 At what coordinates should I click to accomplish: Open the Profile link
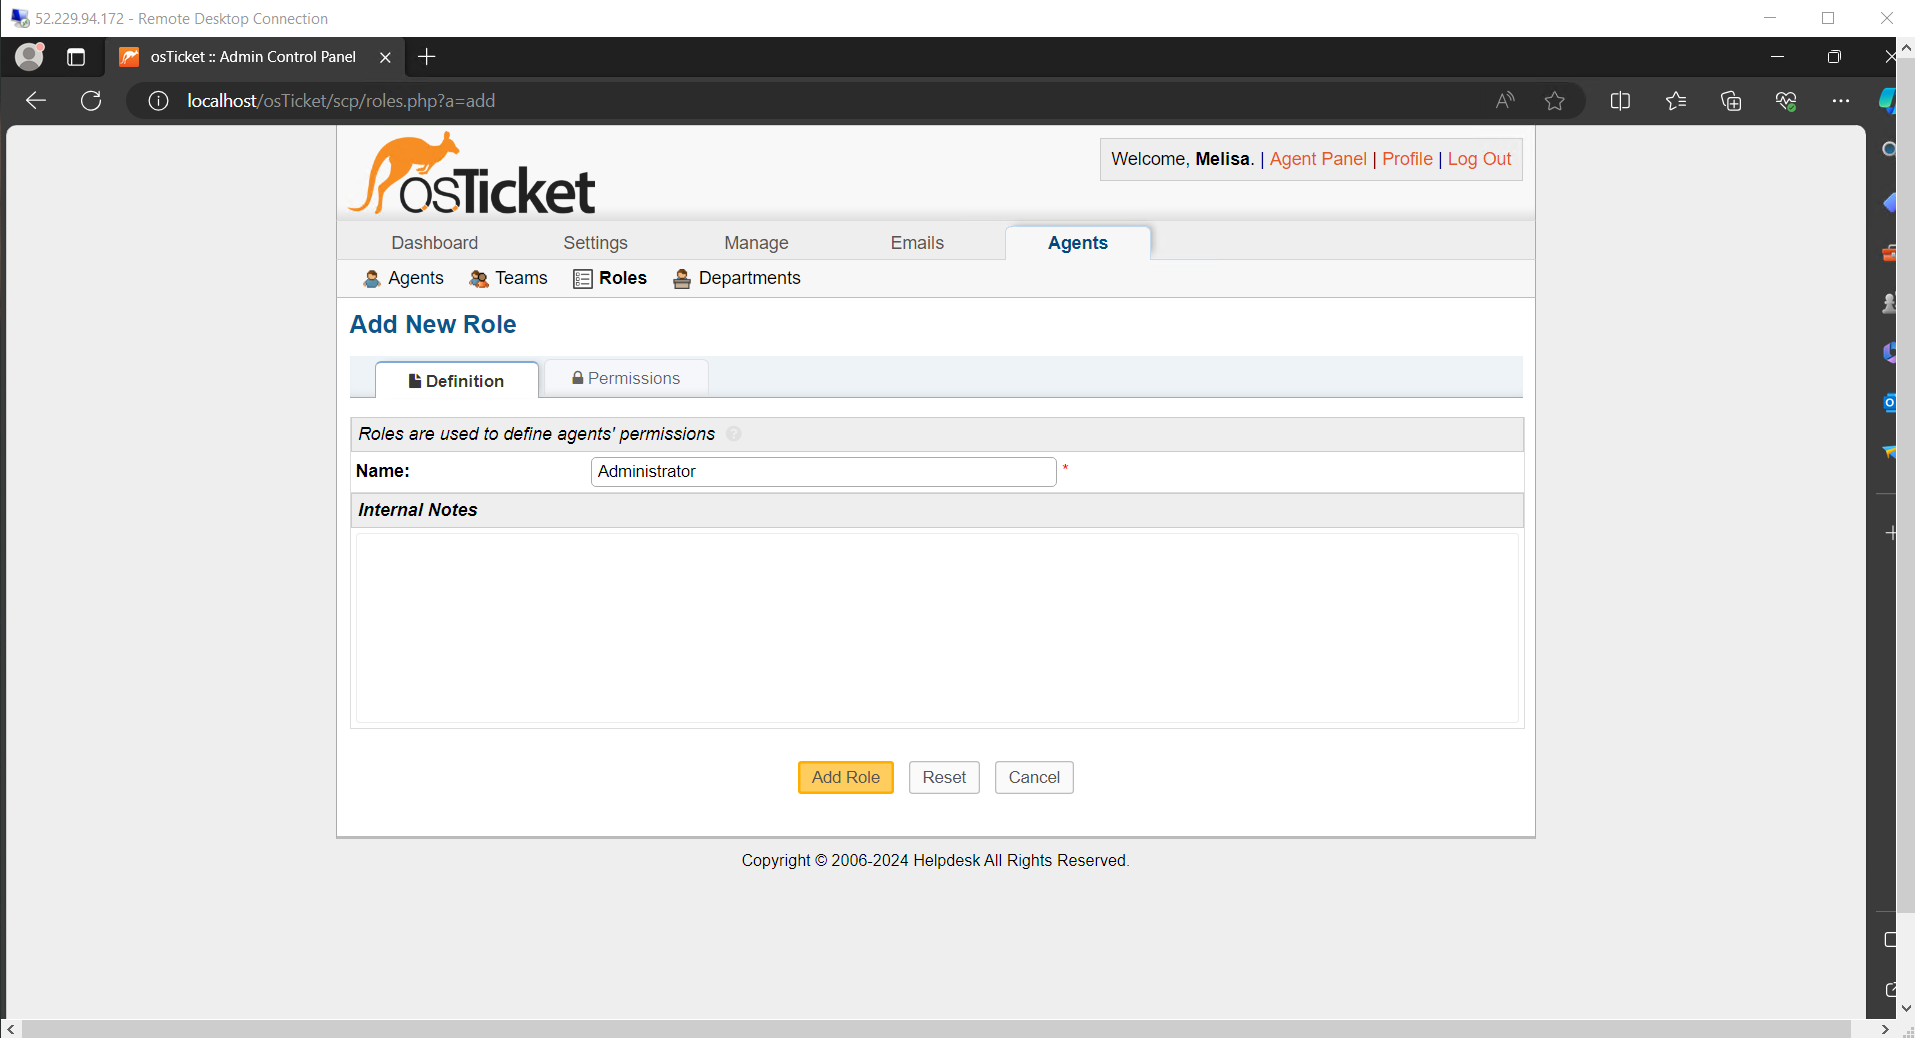coord(1407,159)
